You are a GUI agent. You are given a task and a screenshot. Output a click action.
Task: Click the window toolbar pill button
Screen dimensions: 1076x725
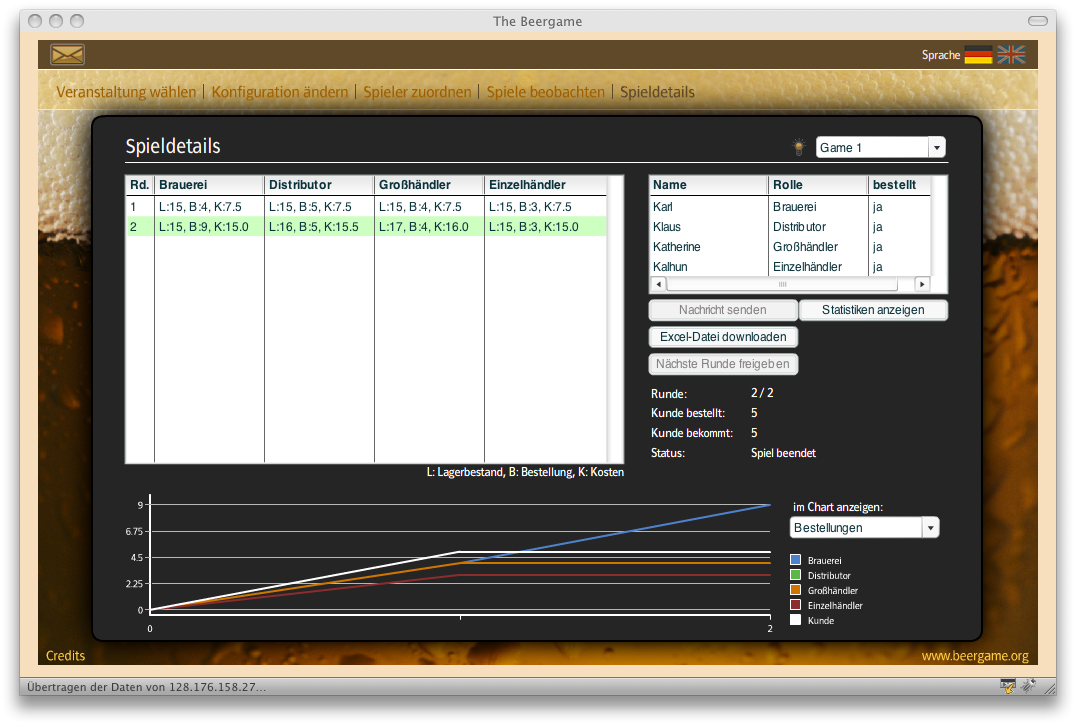point(1038,21)
